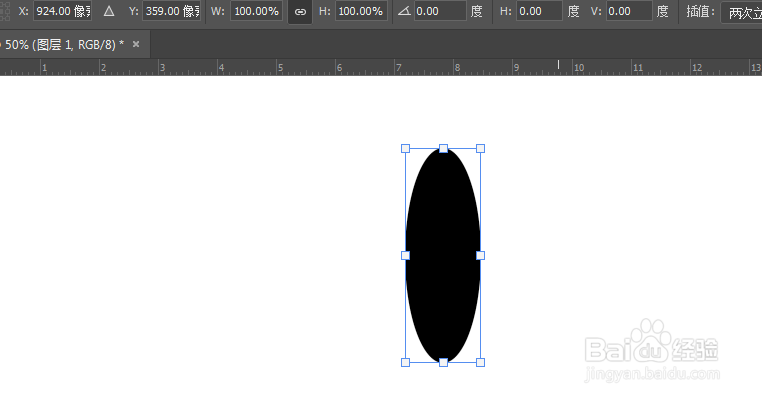This screenshot has width=762, height=400.
Task: Click the middle-left transform handle
Action: pyautogui.click(x=405, y=255)
